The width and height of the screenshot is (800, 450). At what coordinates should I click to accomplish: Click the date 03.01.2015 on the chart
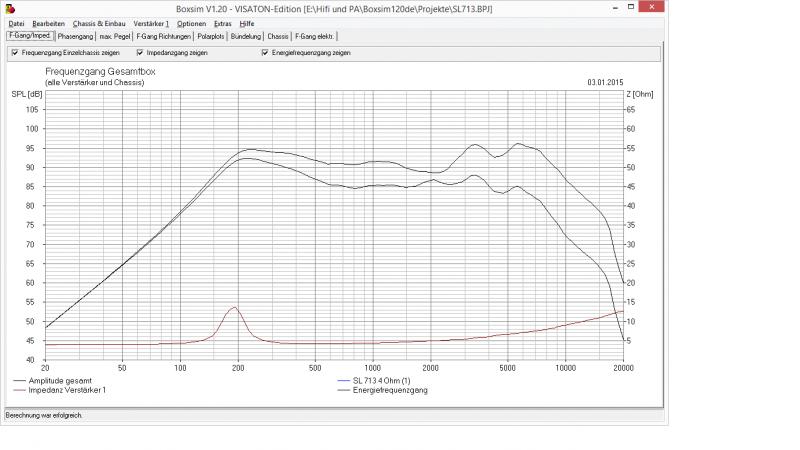point(605,82)
